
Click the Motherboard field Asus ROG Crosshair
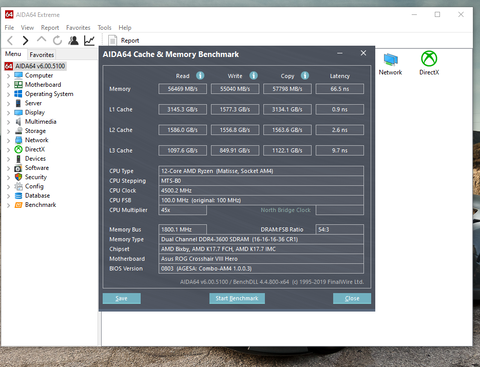coord(261,259)
